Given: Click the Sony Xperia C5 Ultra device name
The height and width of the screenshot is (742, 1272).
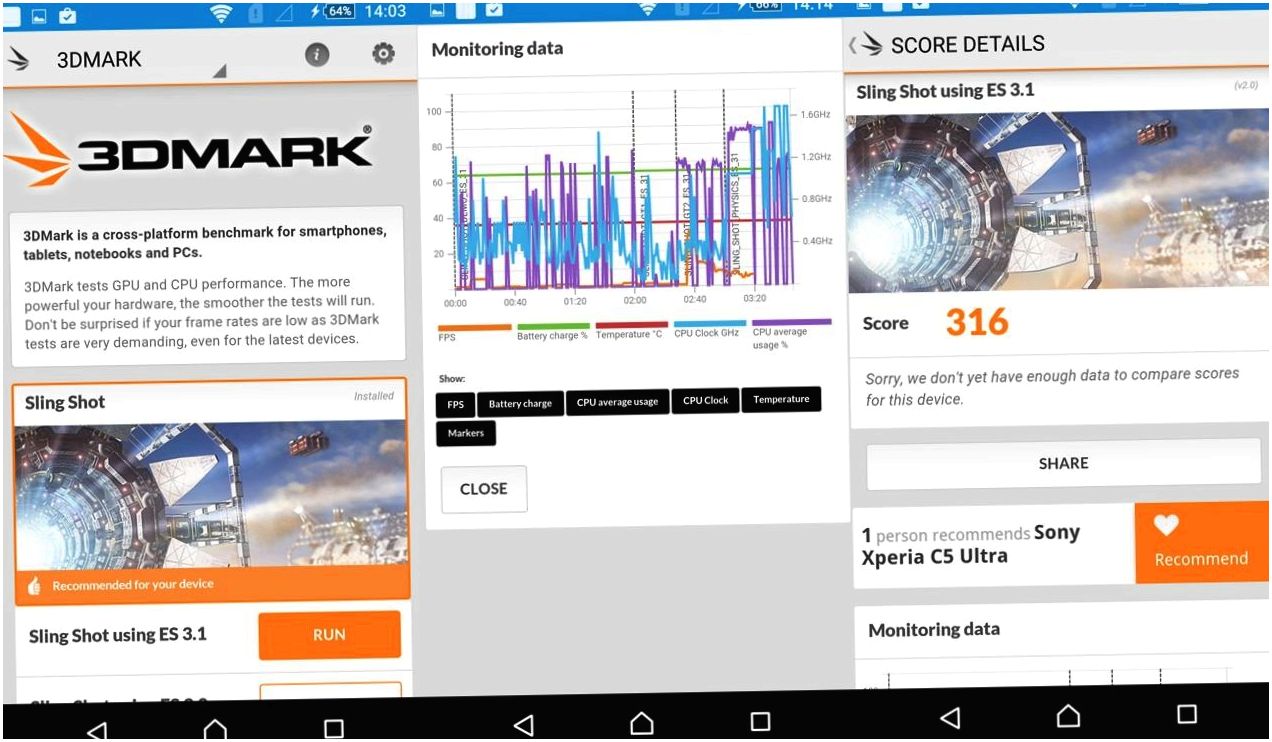Looking at the screenshot, I should click(971, 544).
